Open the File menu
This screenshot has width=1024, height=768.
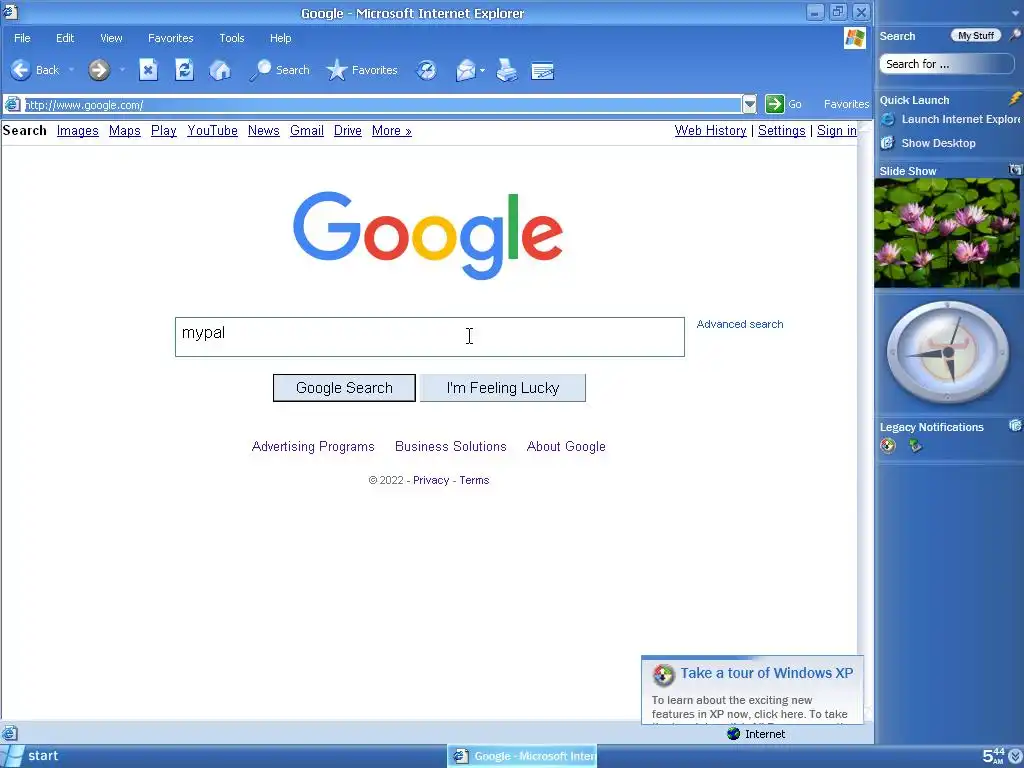pyautogui.click(x=22, y=38)
